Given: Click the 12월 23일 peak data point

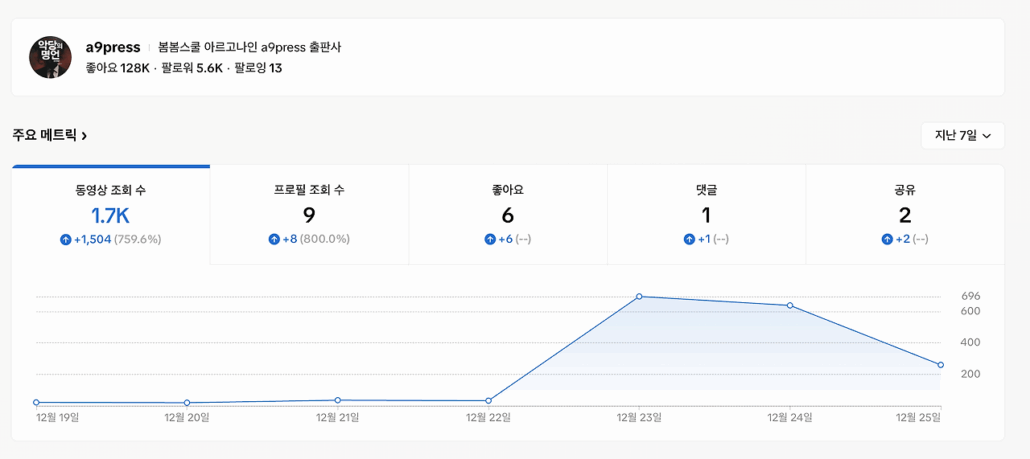Looking at the screenshot, I should pos(639,296).
